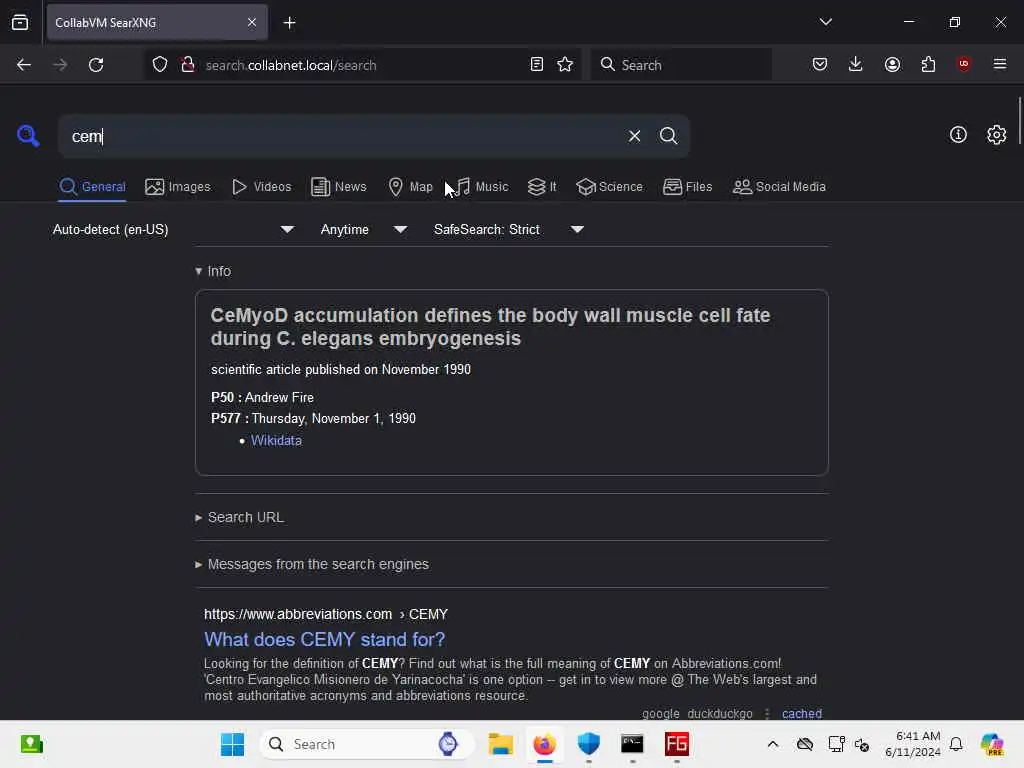Screen dimensions: 1024x768
Task: Open the SearXNG about info icon
Action: tap(958, 135)
